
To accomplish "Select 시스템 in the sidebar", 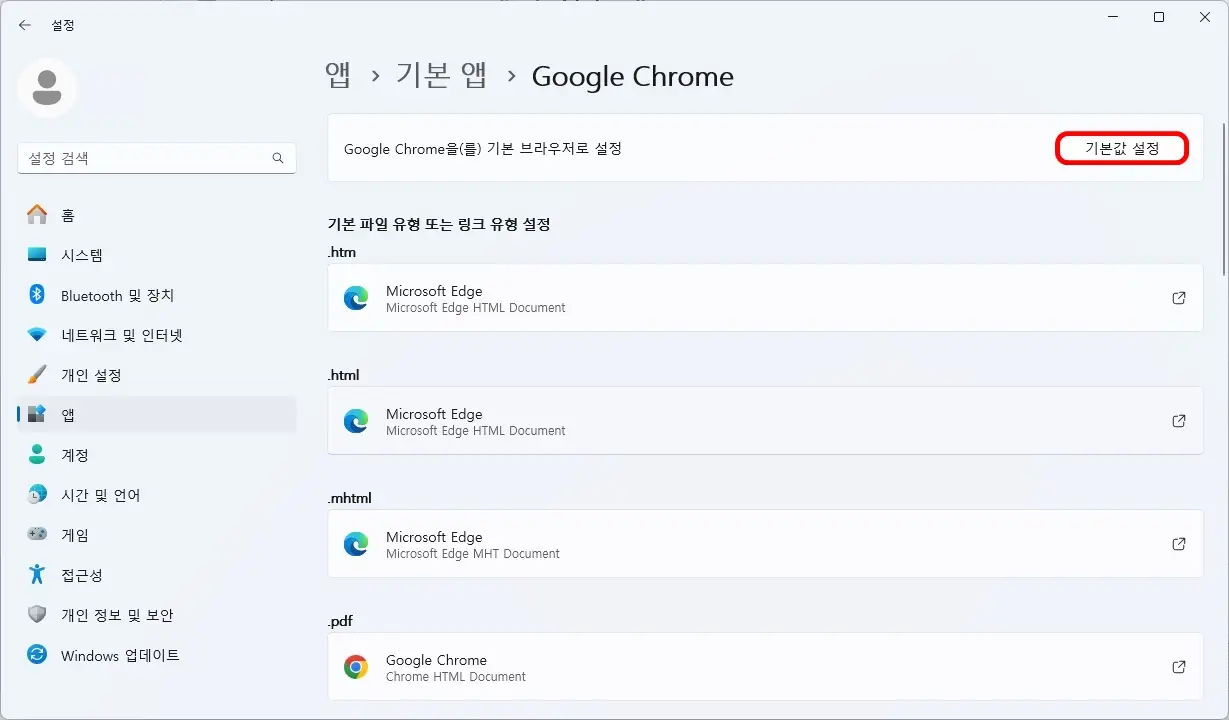I will tap(157, 255).
